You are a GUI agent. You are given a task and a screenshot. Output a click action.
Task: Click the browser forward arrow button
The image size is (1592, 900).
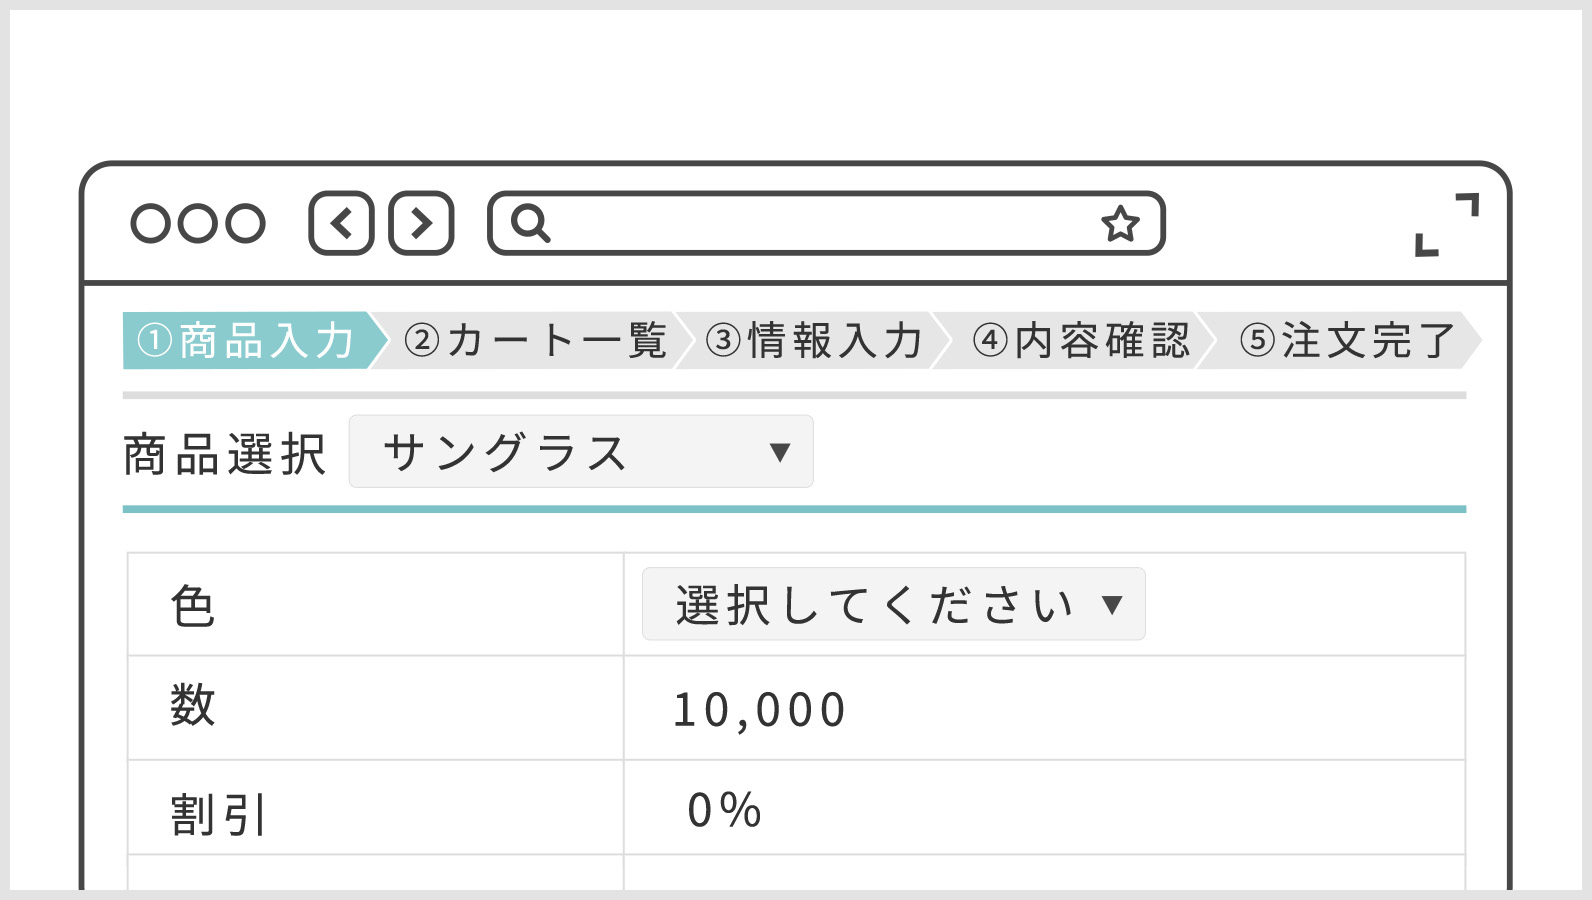tap(421, 223)
